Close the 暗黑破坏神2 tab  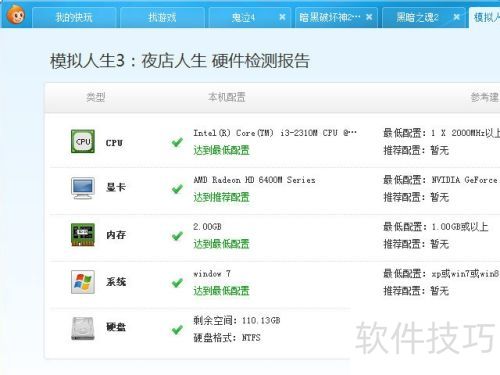click(x=369, y=17)
